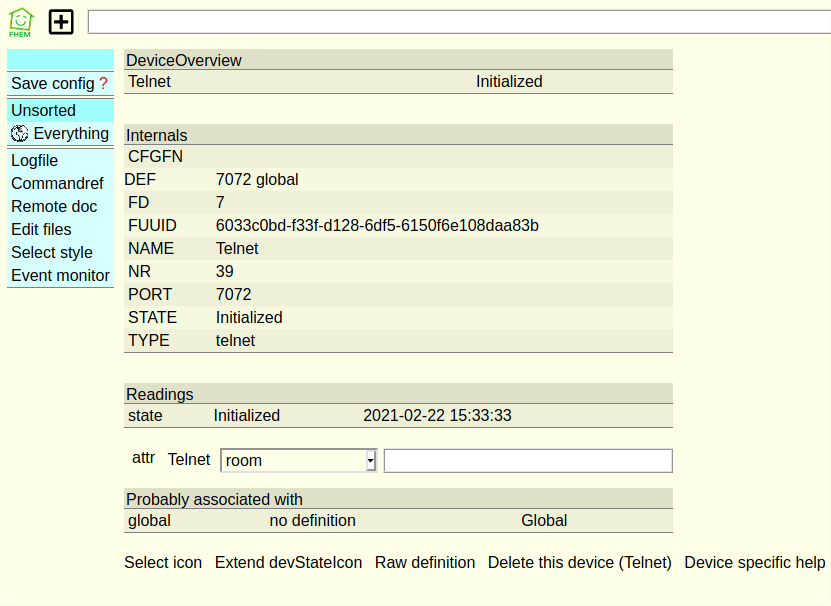Open the Unsorted room
Image resolution: width=831 pixels, height=606 pixels.
tap(43, 110)
